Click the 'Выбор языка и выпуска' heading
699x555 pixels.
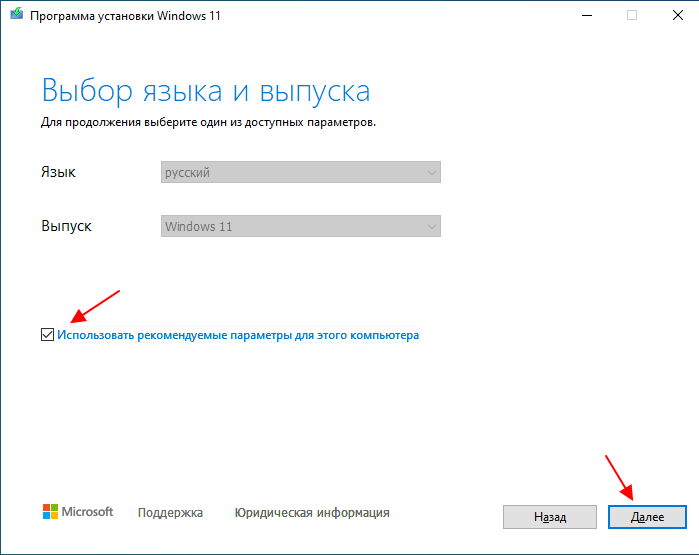pos(206,91)
